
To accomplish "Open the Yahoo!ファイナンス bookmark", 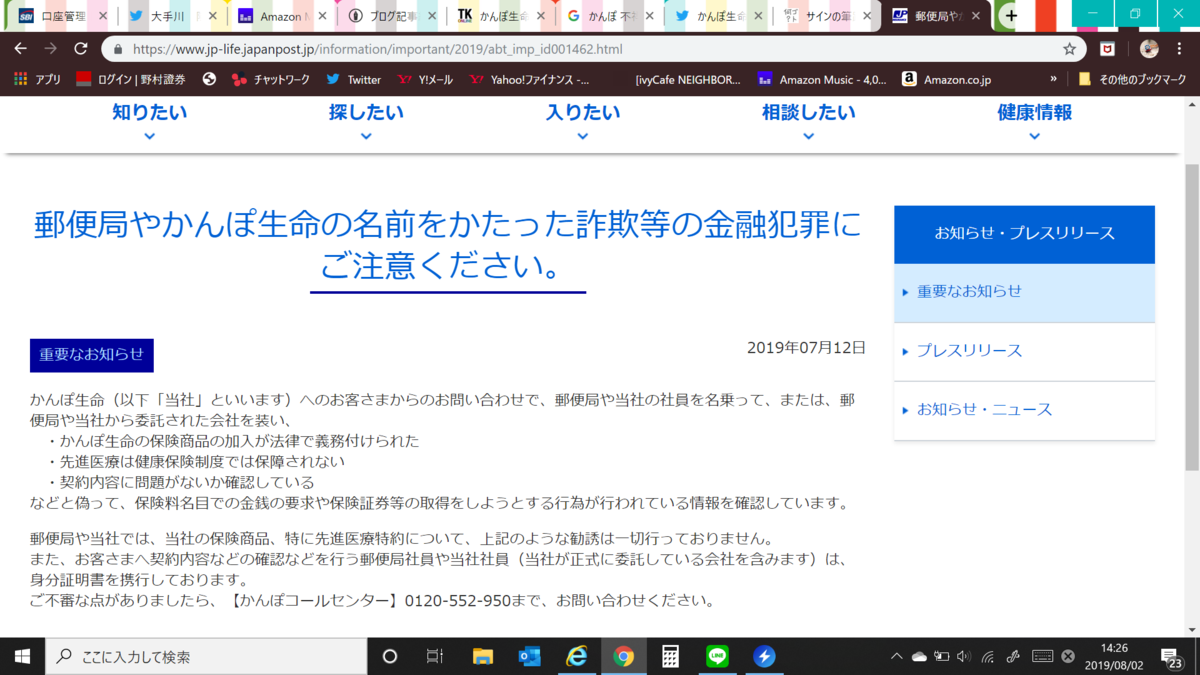I will tap(529, 79).
